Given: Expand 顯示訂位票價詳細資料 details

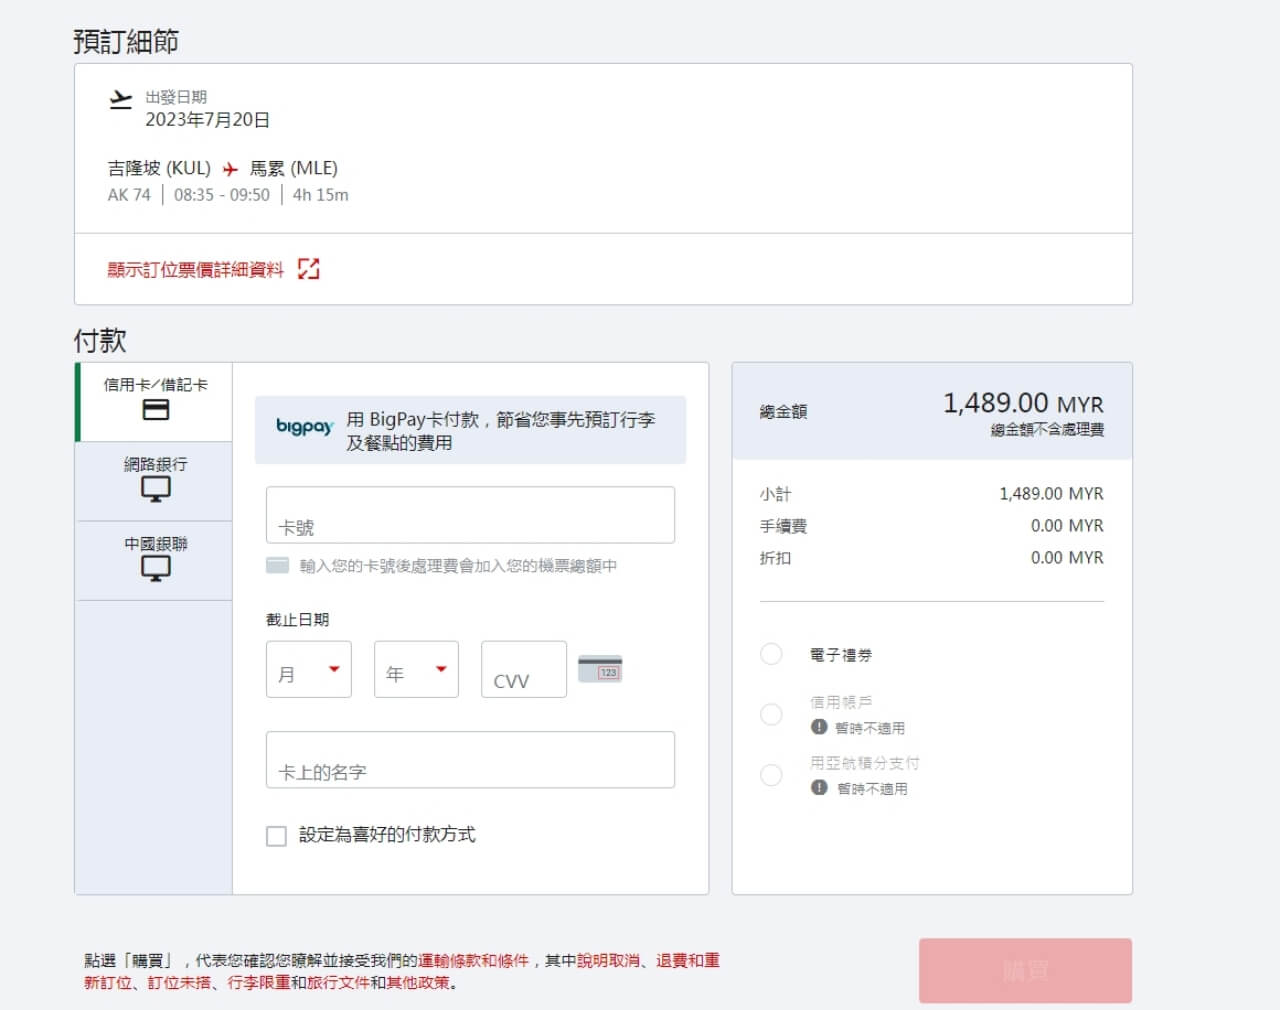Looking at the screenshot, I should click(195, 268).
